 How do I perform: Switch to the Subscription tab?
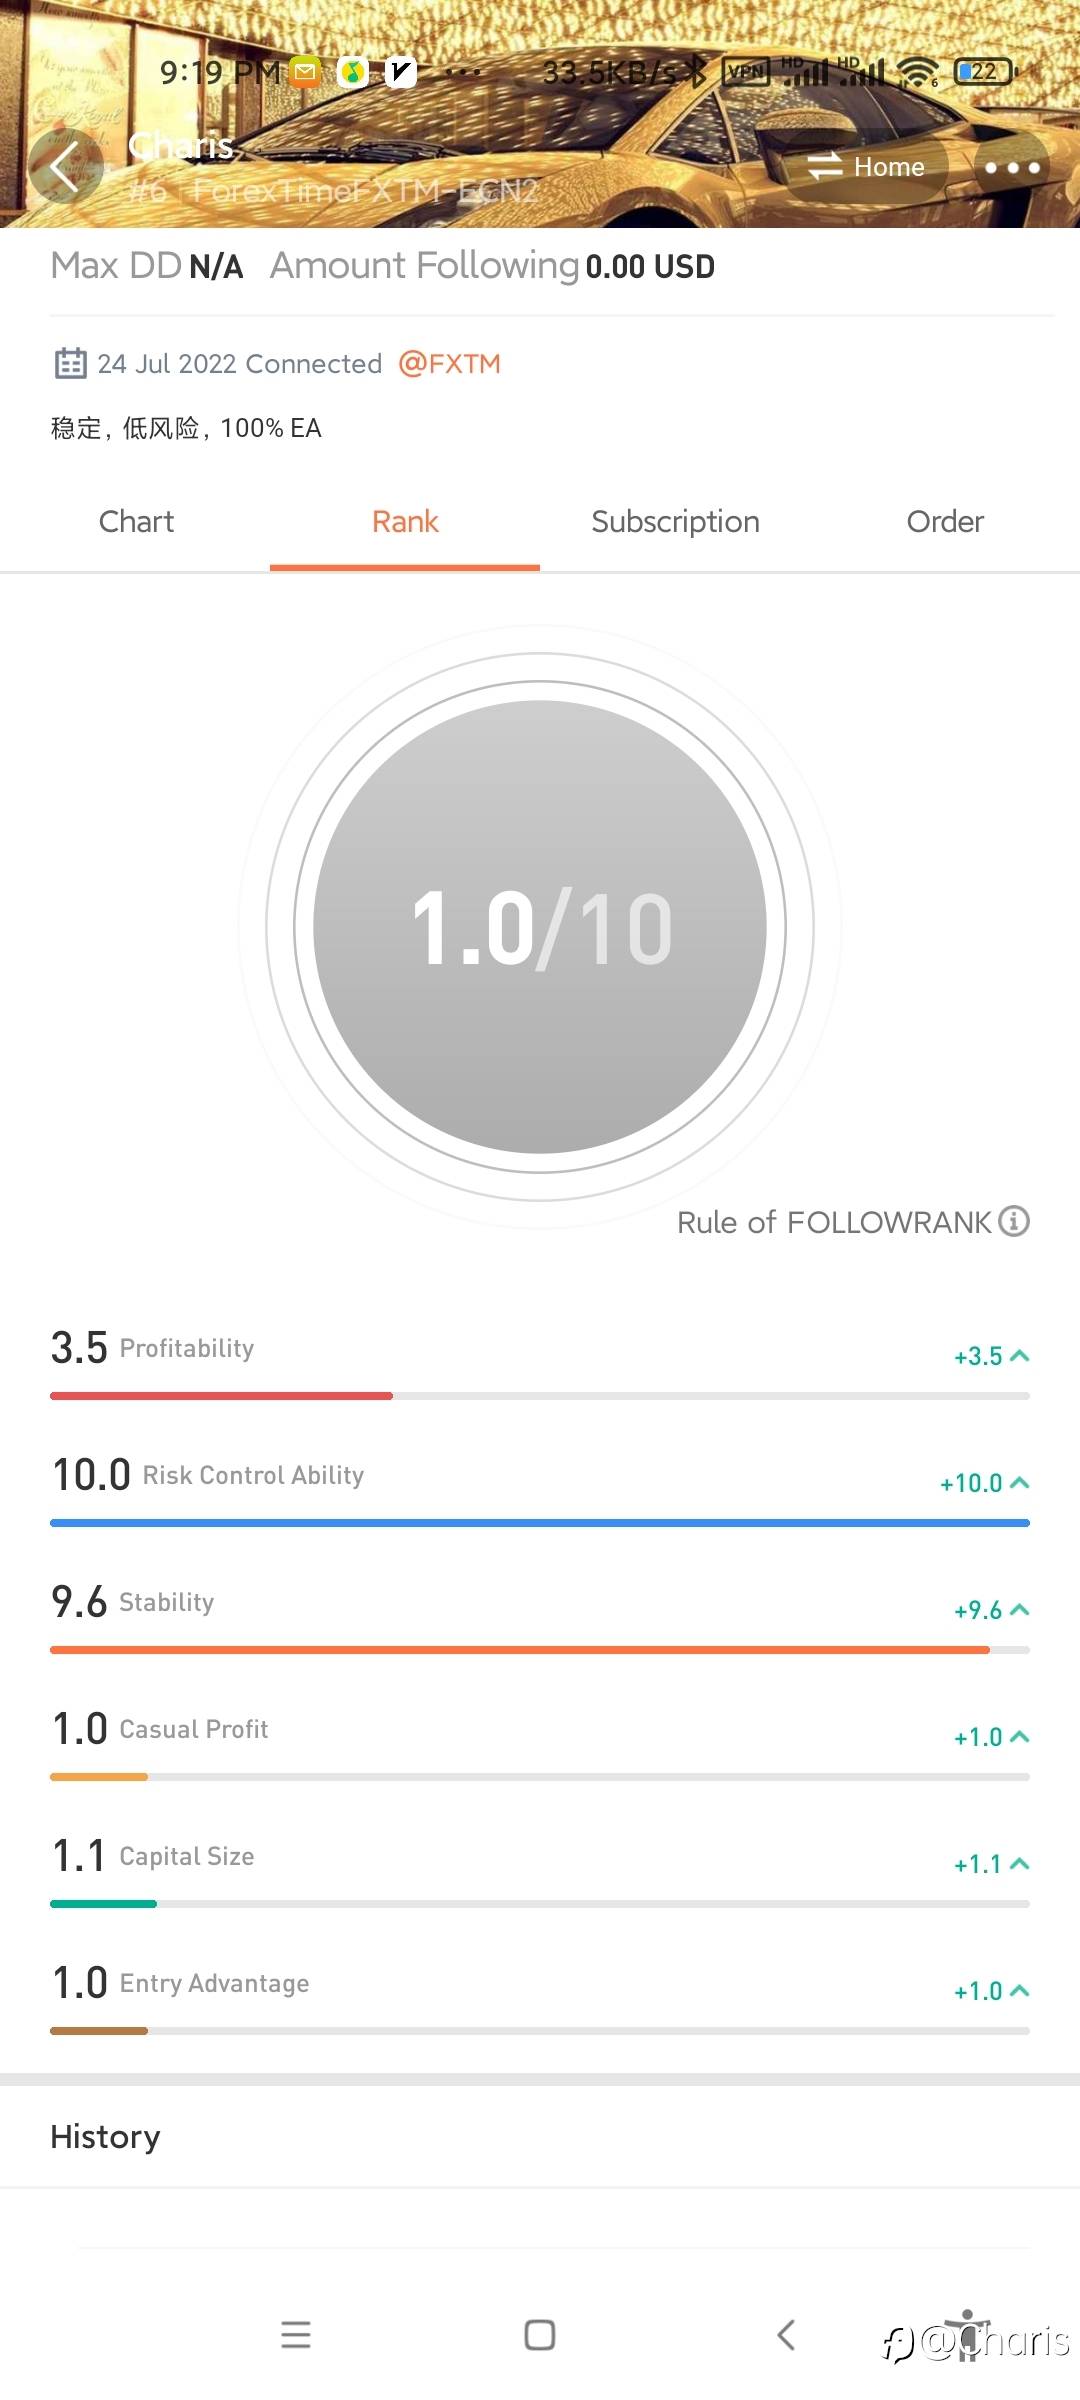[675, 521]
